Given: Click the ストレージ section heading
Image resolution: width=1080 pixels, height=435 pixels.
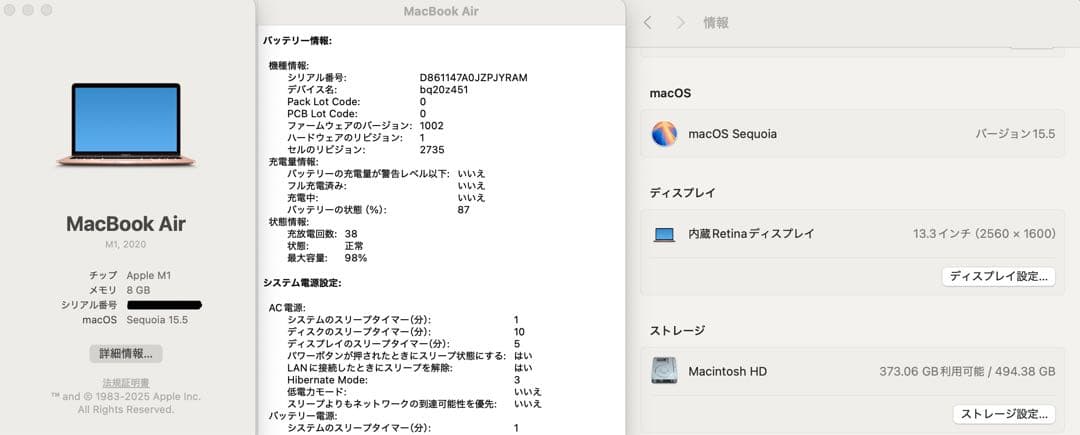Looking at the screenshot, I should 677,330.
